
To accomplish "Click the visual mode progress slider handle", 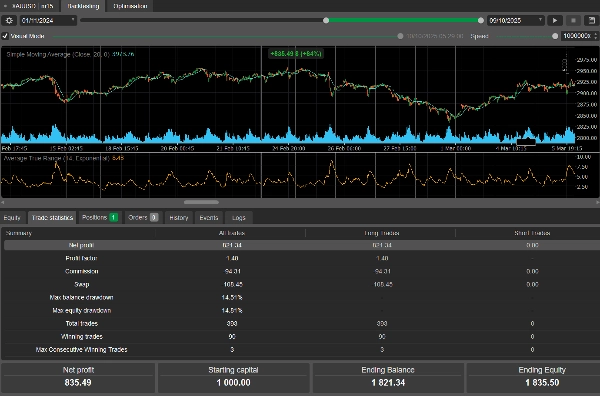I will click(x=400, y=36).
